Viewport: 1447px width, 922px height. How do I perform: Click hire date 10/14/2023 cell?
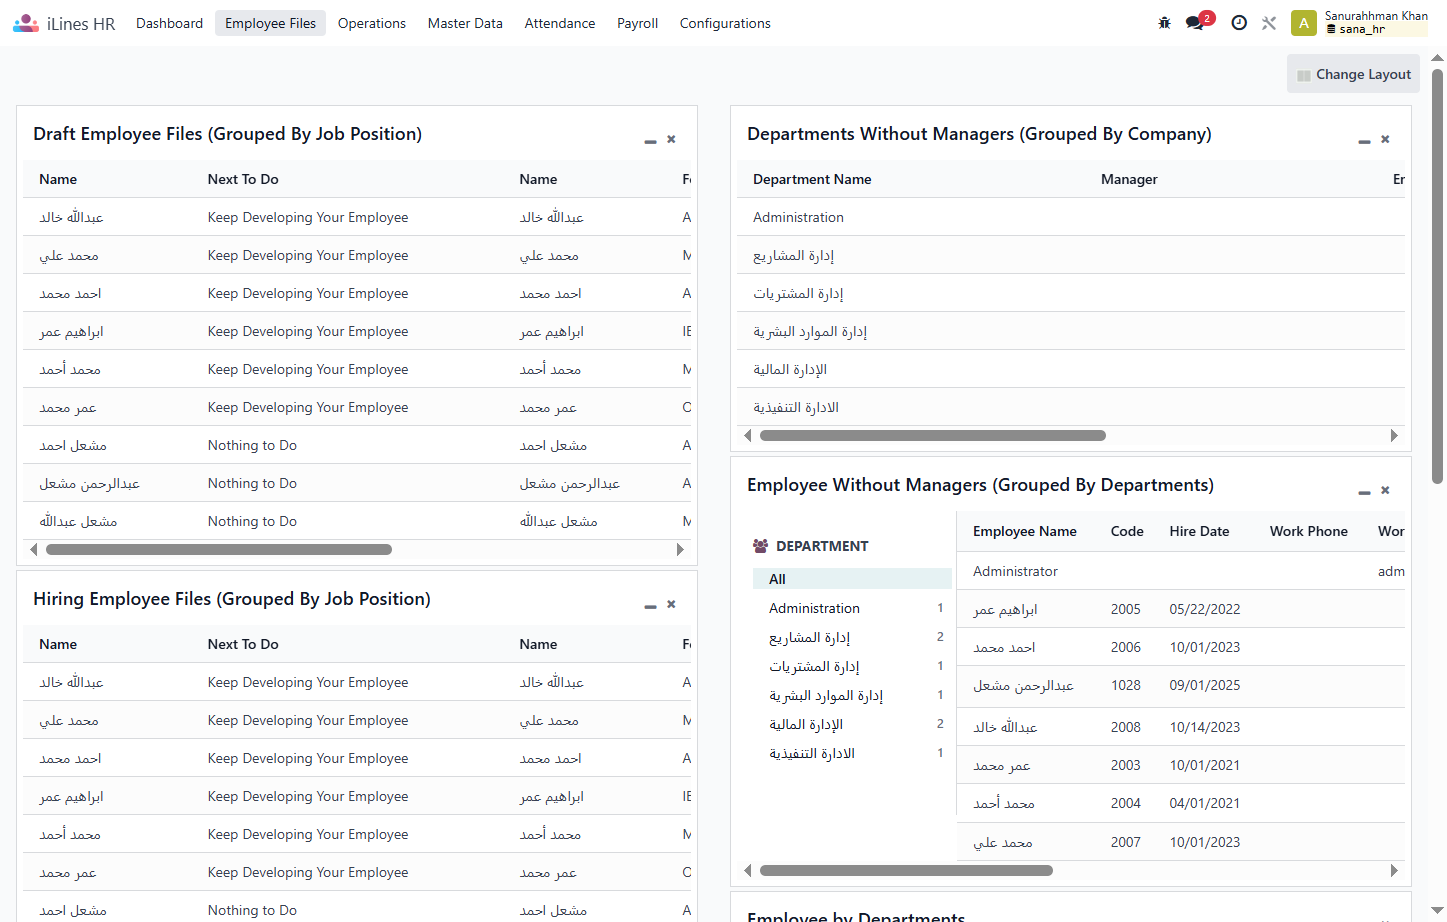[1205, 727]
